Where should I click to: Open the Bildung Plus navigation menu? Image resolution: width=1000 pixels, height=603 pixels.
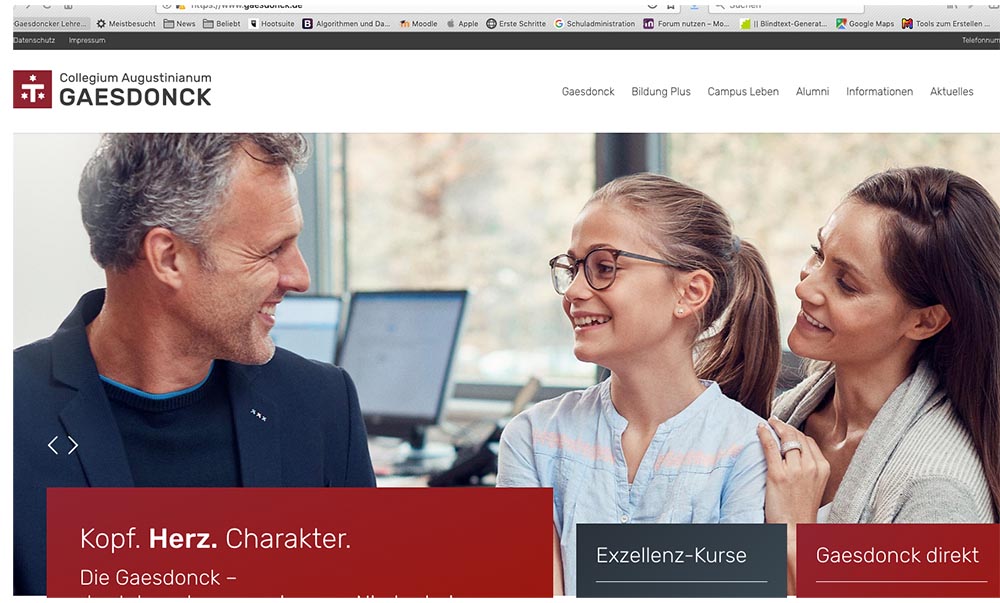pyautogui.click(x=661, y=92)
